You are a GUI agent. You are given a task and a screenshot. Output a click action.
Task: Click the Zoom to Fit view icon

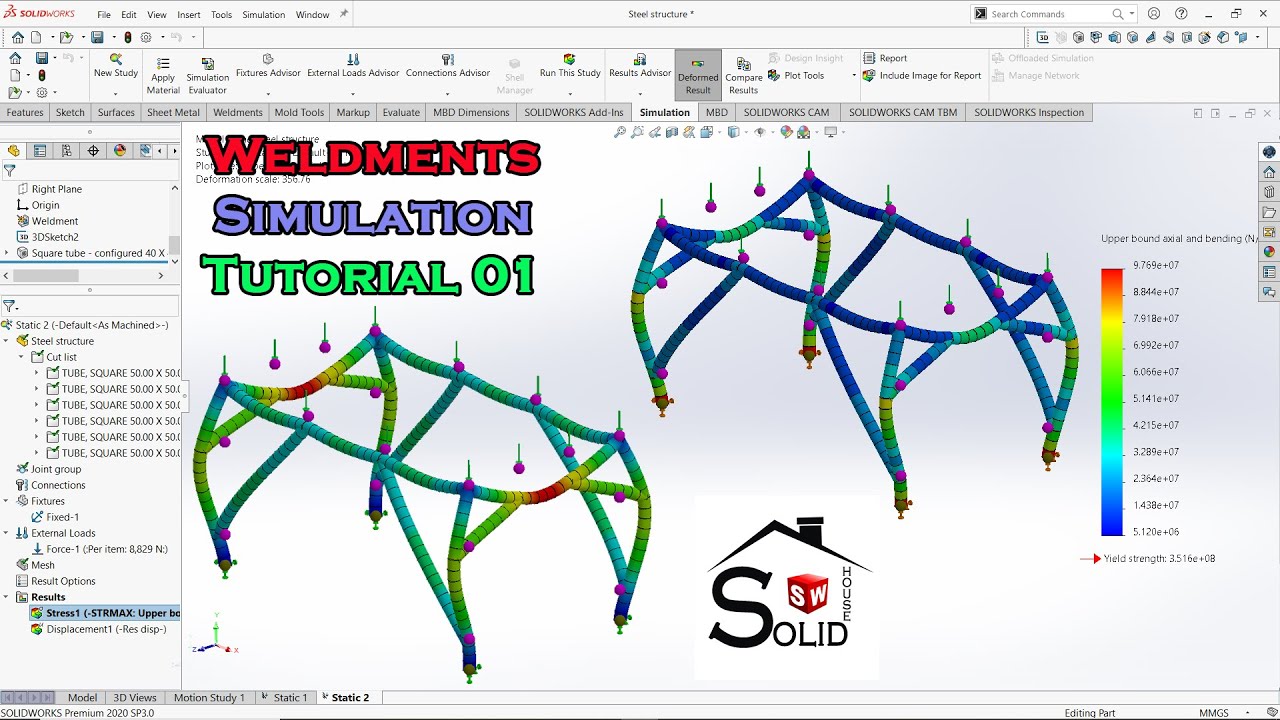620,132
